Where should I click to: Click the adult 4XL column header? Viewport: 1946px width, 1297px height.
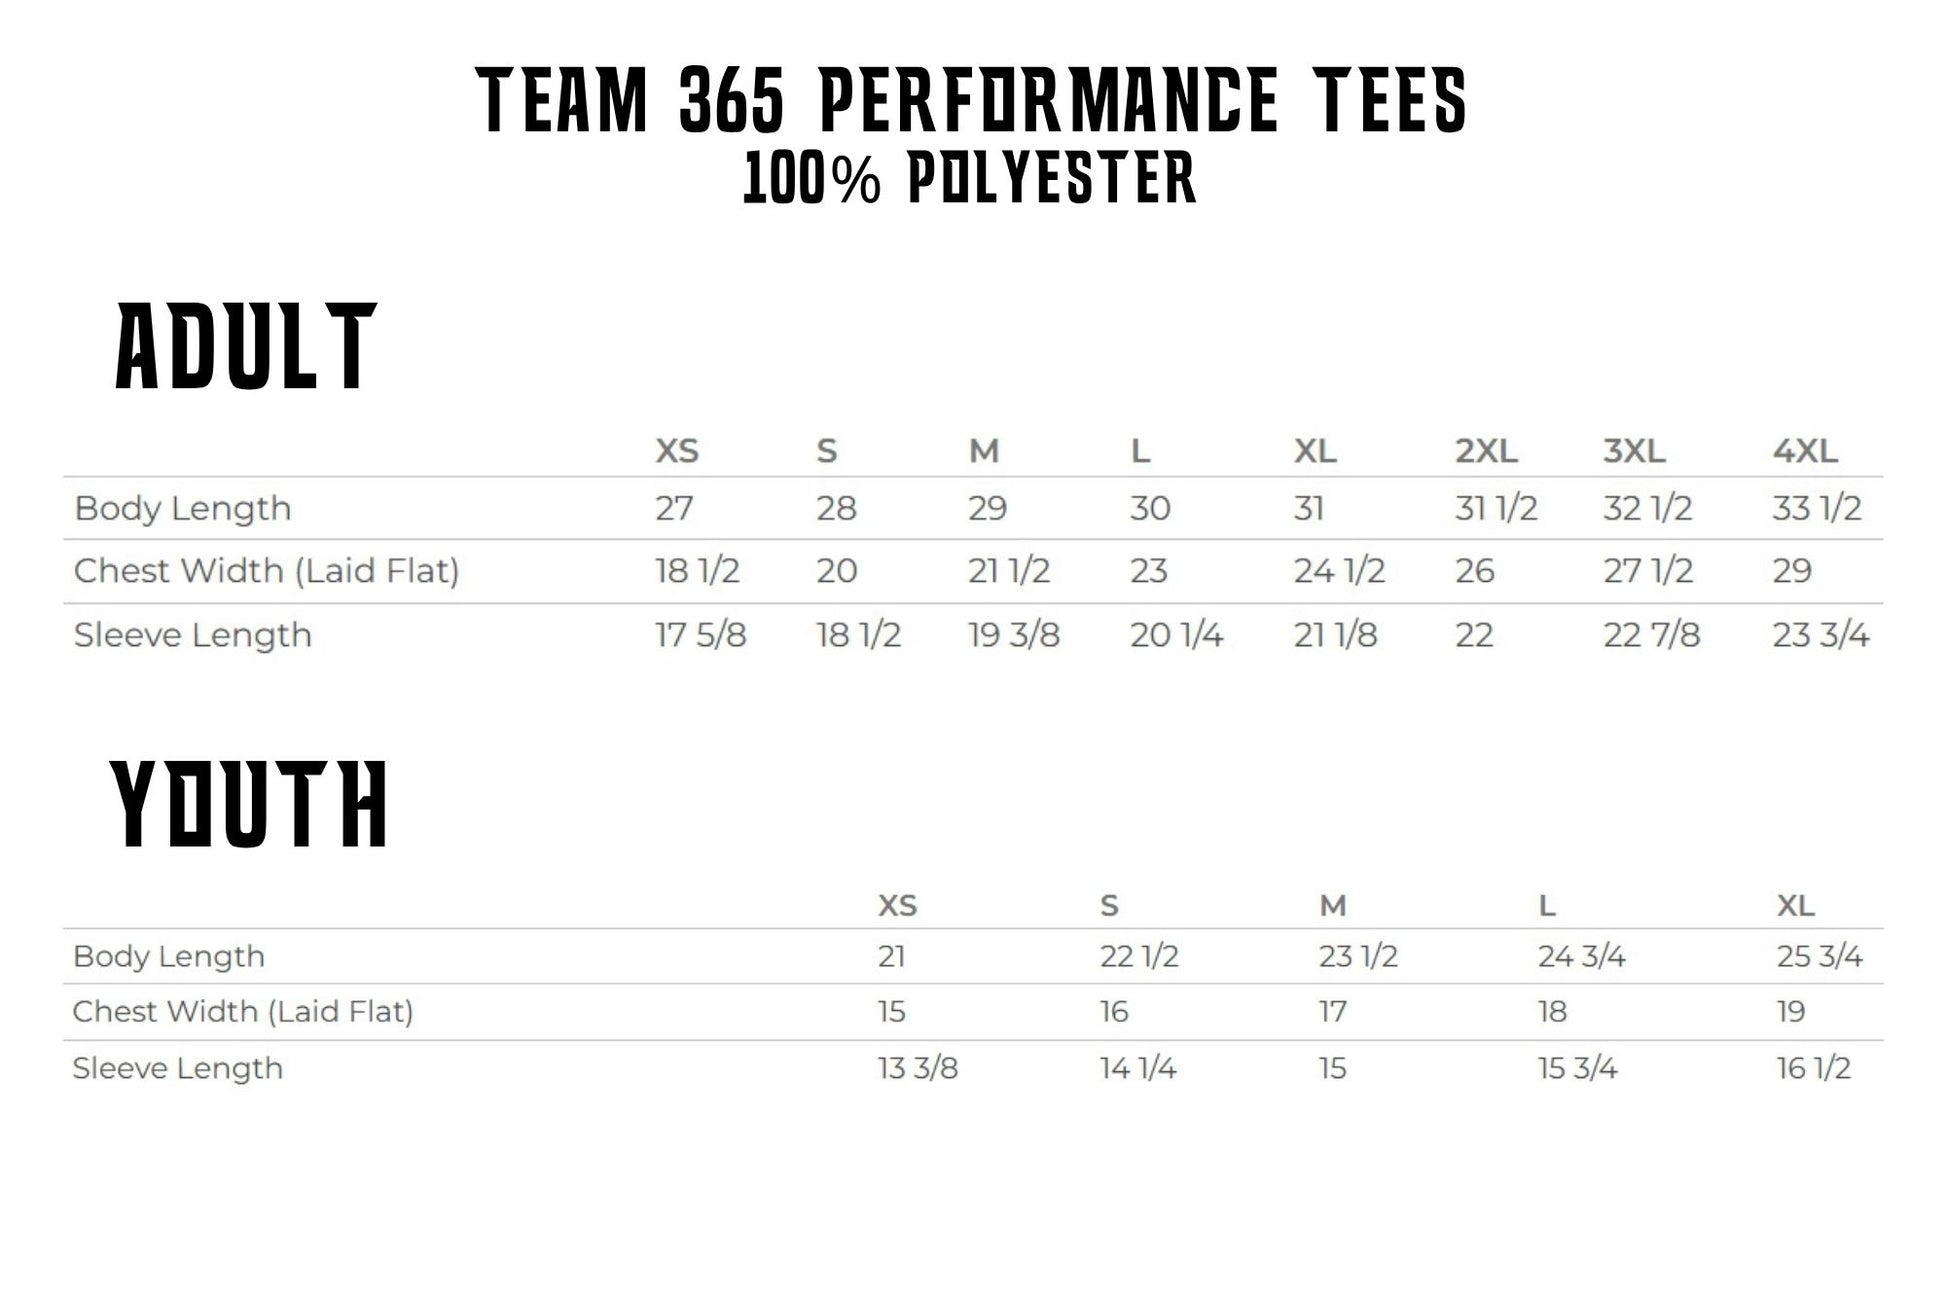(1804, 451)
